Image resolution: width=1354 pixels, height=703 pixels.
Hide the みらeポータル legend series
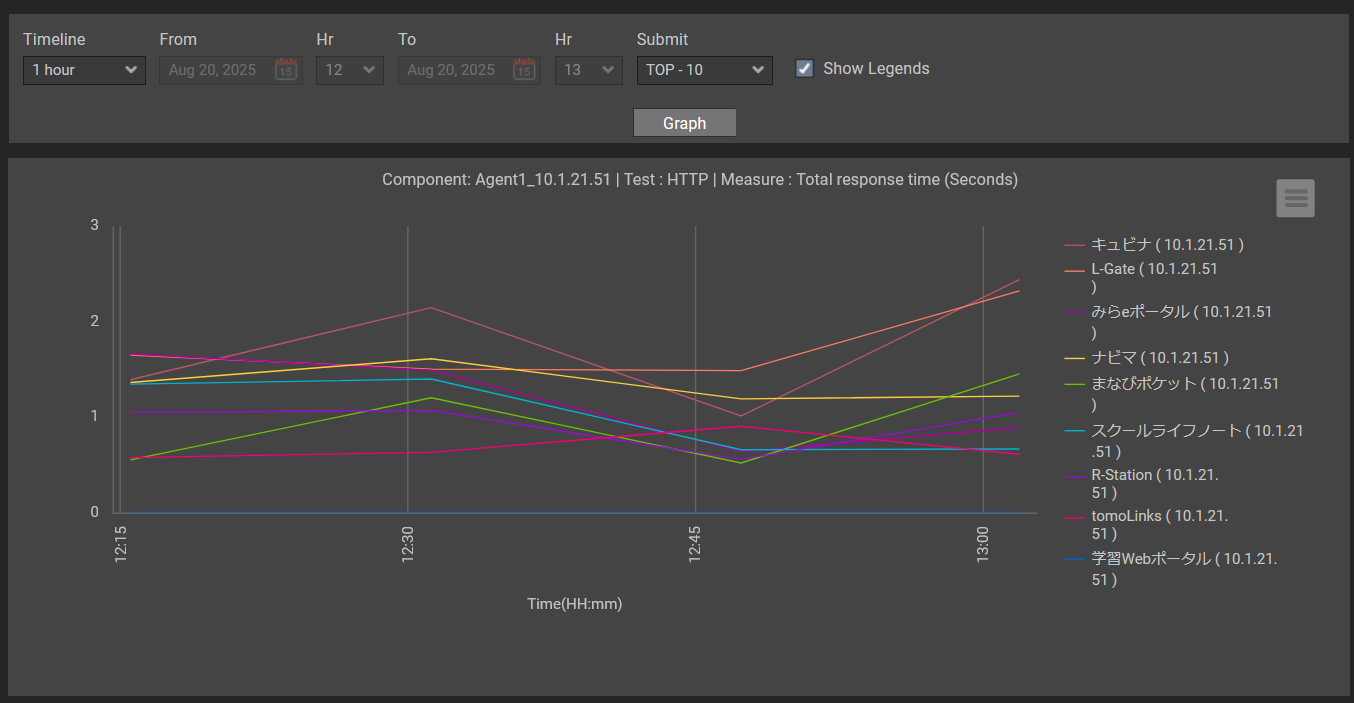tap(1181, 312)
